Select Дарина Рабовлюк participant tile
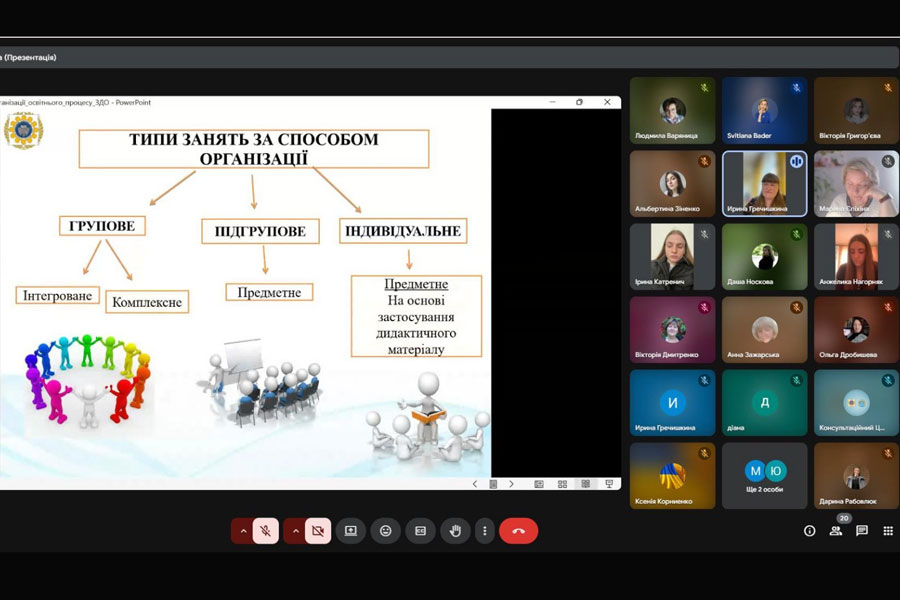The image size is (900, 600). tap(856, 475)
